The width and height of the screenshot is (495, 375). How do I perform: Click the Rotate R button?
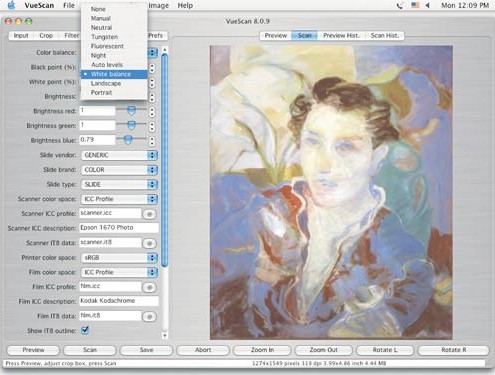point(454,350)
